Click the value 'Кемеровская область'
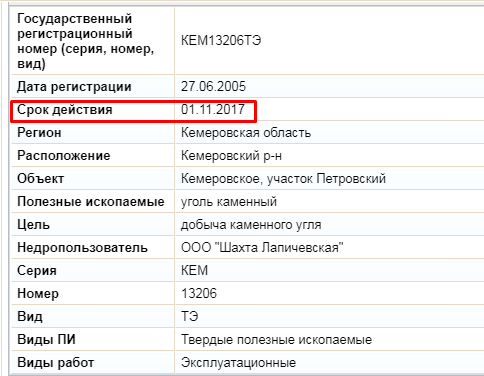Viewport: 484px width, 376px height. click(246, 133)
